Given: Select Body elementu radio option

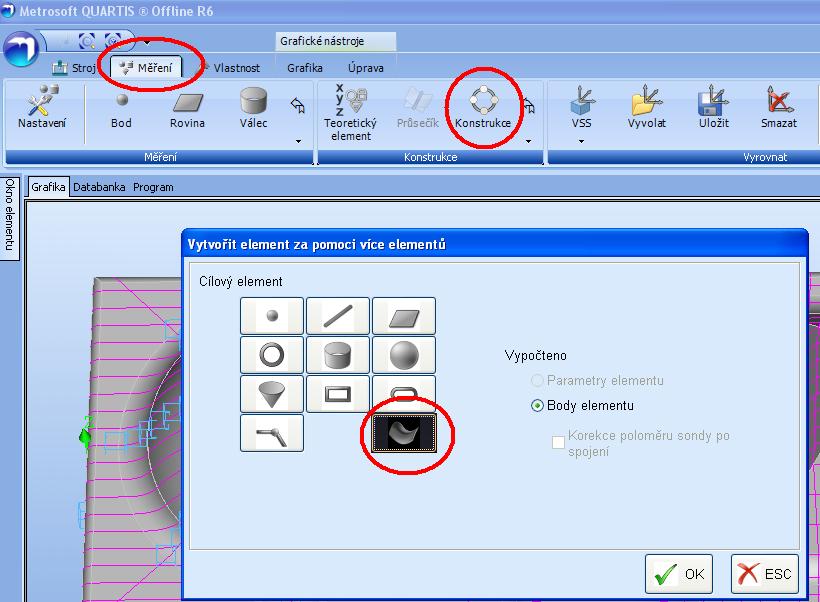Looking at the screenshot, I should pos(582,405).
